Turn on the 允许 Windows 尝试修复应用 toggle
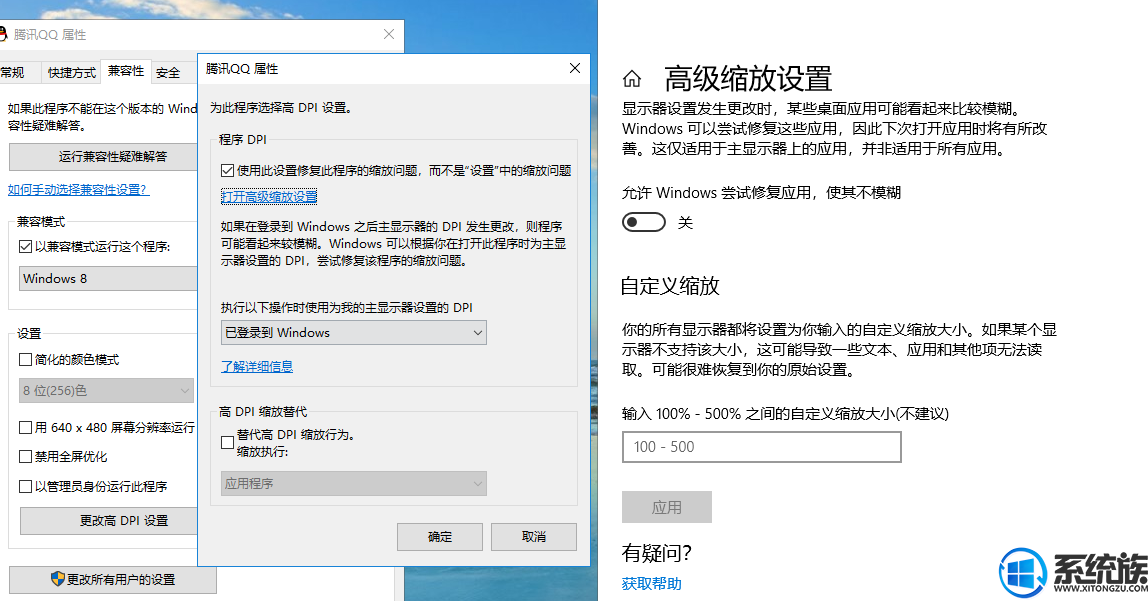The image size is (1148, 601). pyautogui.click(x=644, y=222)
